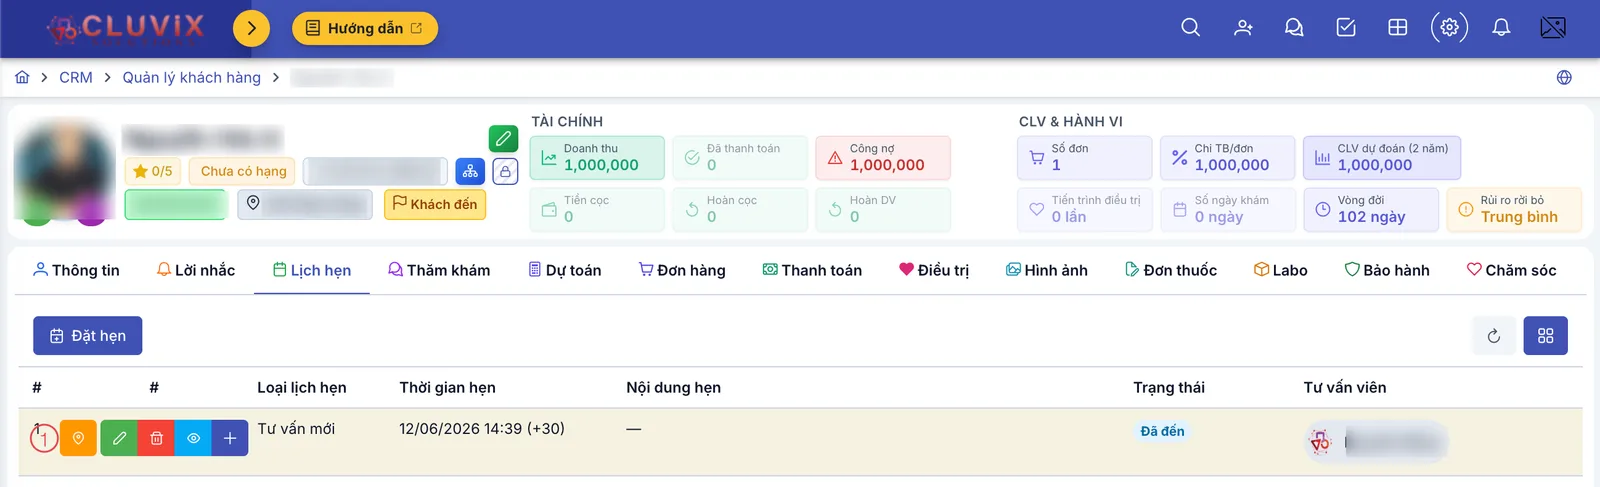Click the CRM breadcrumb link

tap(76, 77)
